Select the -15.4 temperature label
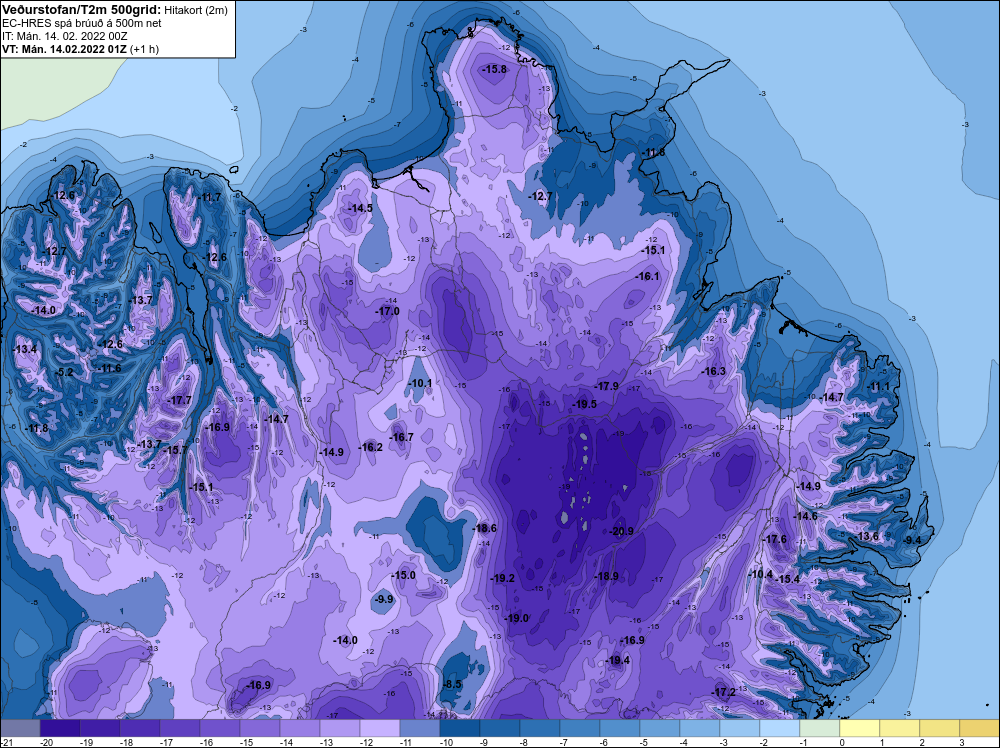Image resolution: width=1000 pixels, height=748 pixels. coord(788,579)
